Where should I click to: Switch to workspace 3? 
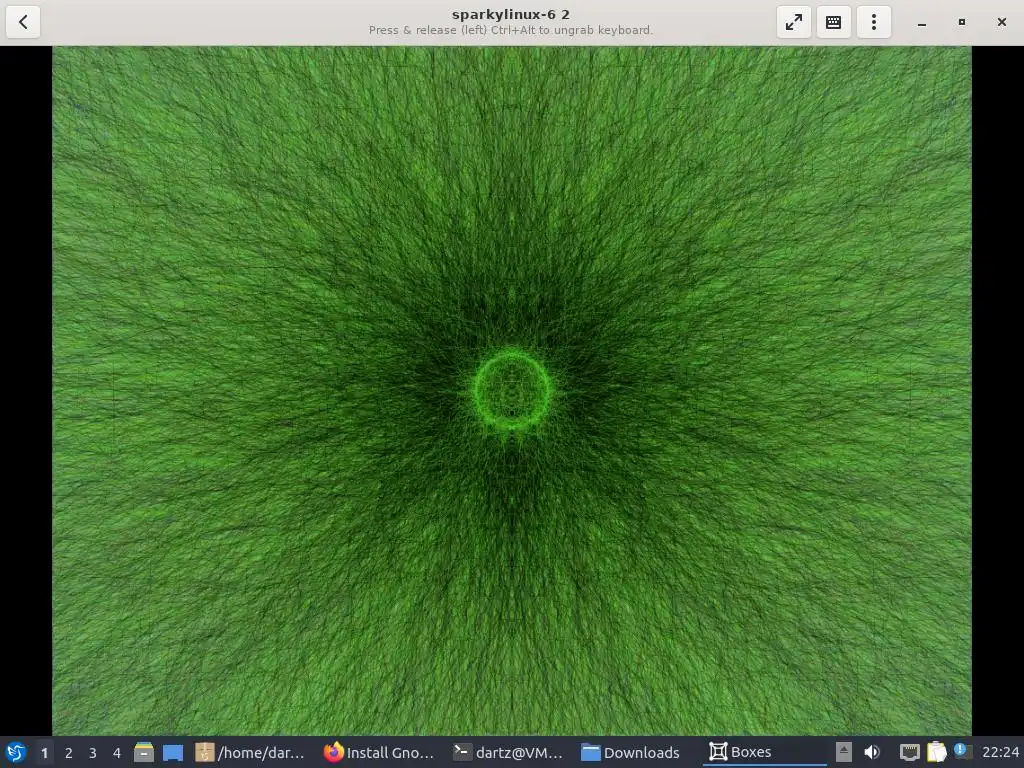(x=93, y=753)
